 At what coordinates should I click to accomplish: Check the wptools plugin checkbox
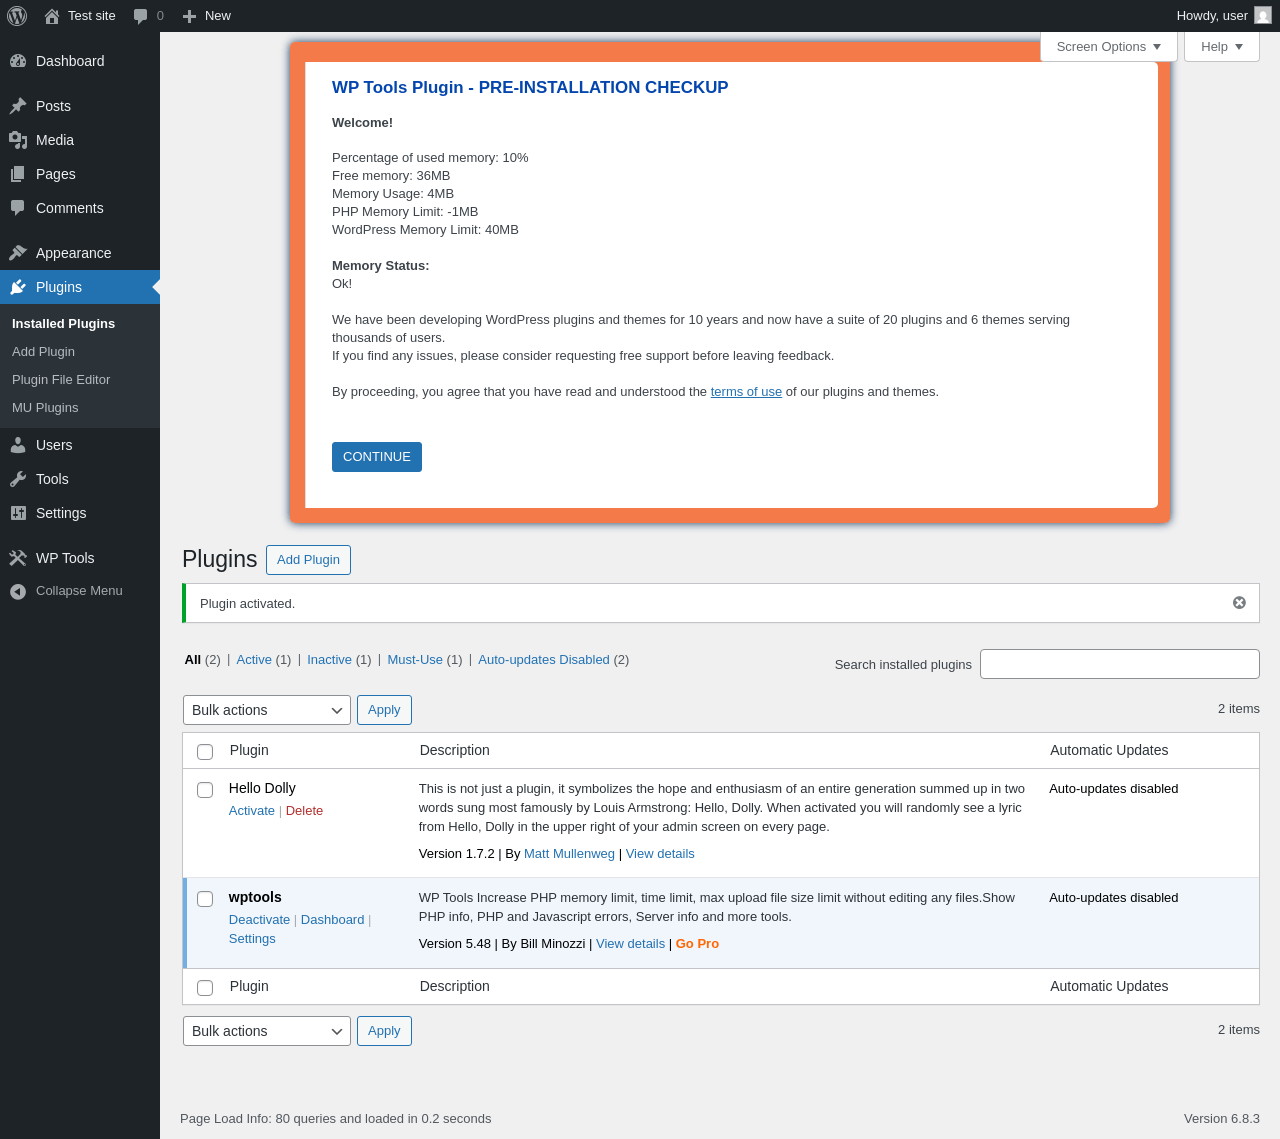click(205, 899)
